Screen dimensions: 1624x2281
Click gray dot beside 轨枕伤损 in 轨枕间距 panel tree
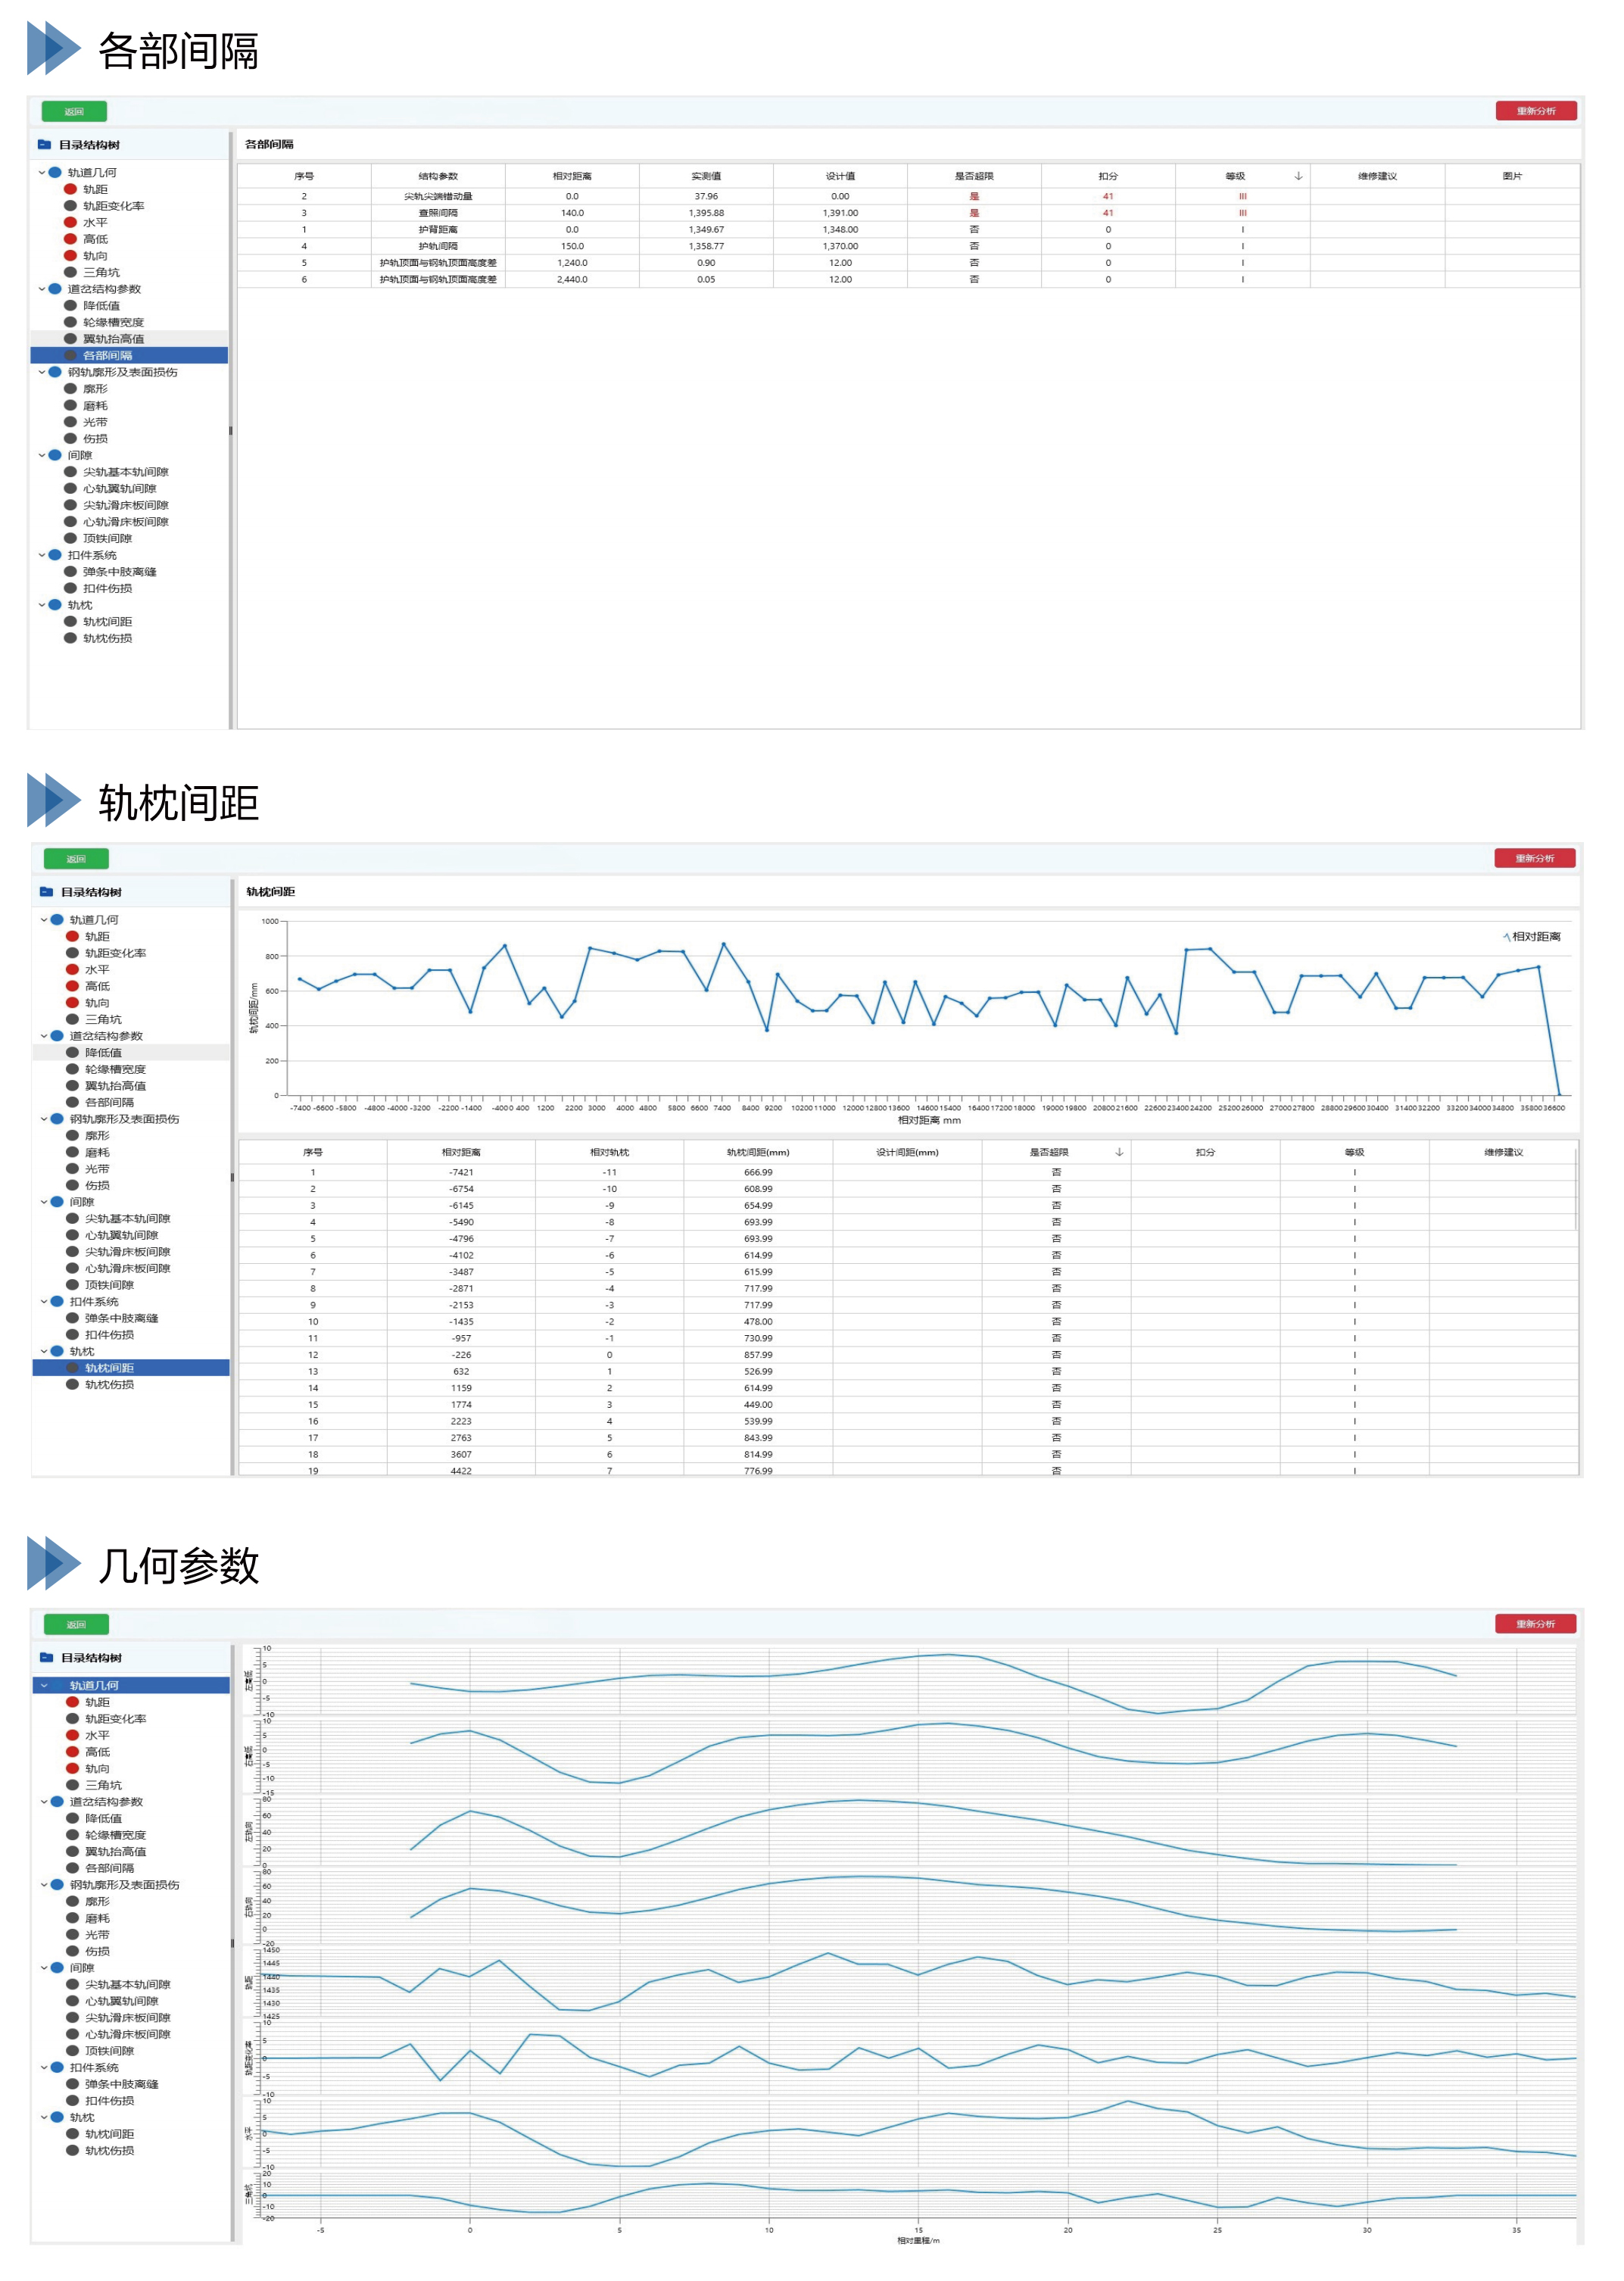(73, 1385)
